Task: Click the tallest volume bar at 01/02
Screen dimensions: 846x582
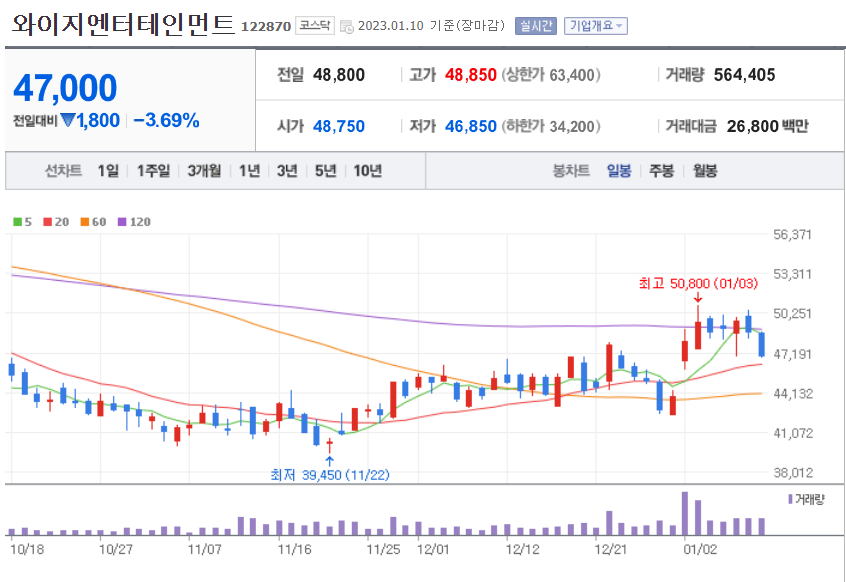Action: click(685, 513)
